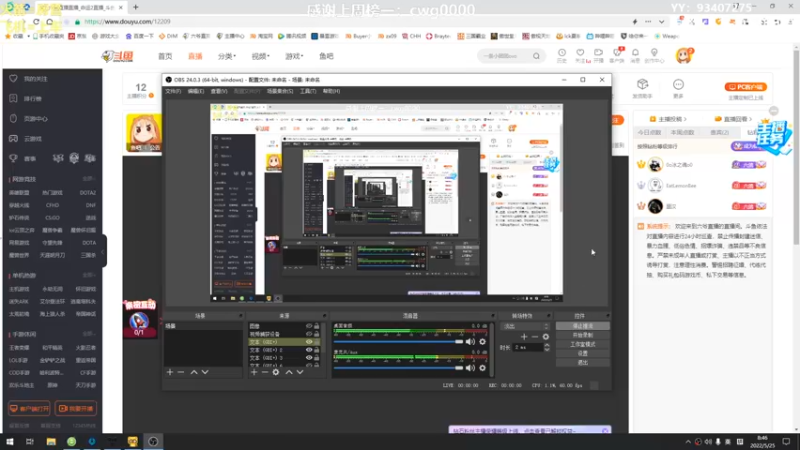
Task: Click orange PC客户端 button on Douyu
Action: (745, 87)
